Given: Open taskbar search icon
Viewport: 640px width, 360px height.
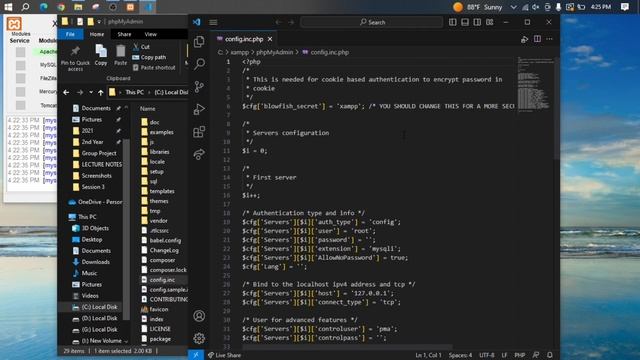Looking at the screenshot, I should [25, 7].
